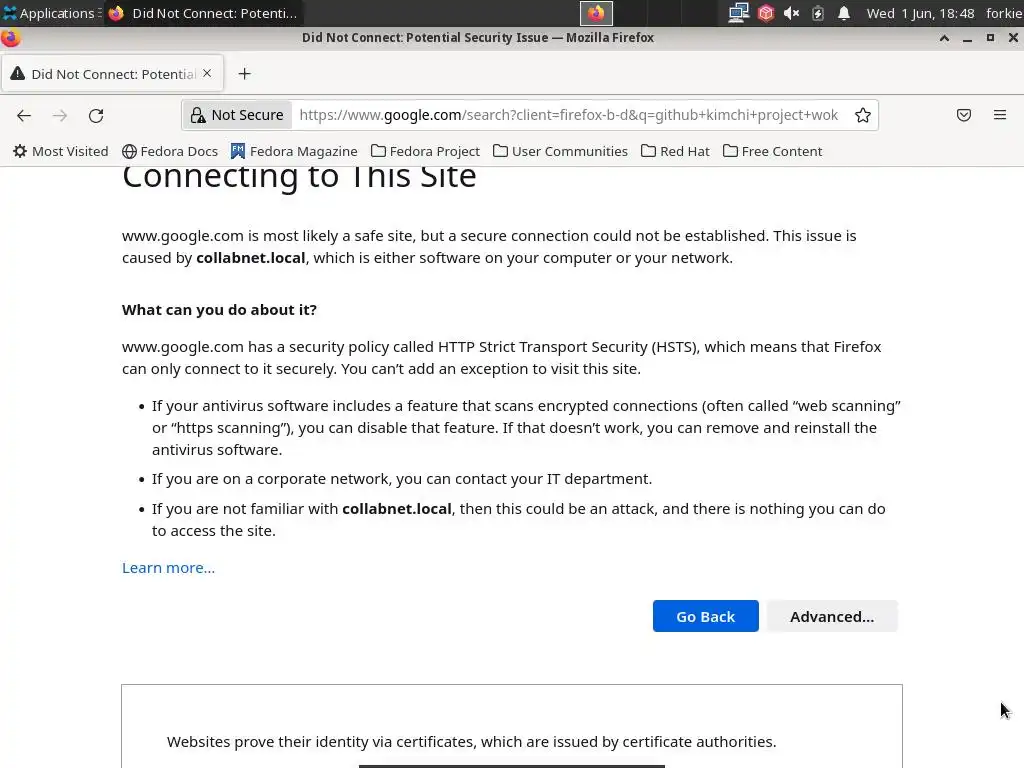Save page to Pocket
1024x768 pixels.
pos(964,115)
